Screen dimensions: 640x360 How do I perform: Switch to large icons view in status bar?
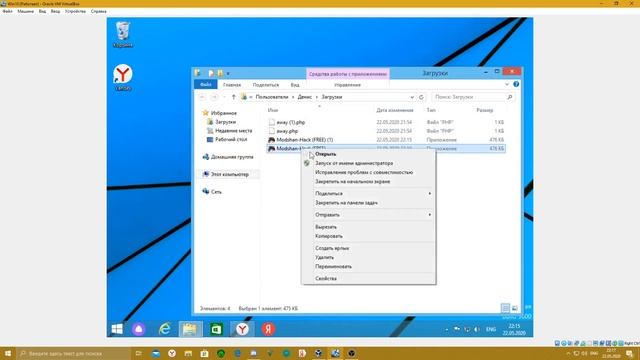pyautogui.click(x=514, y=308)
